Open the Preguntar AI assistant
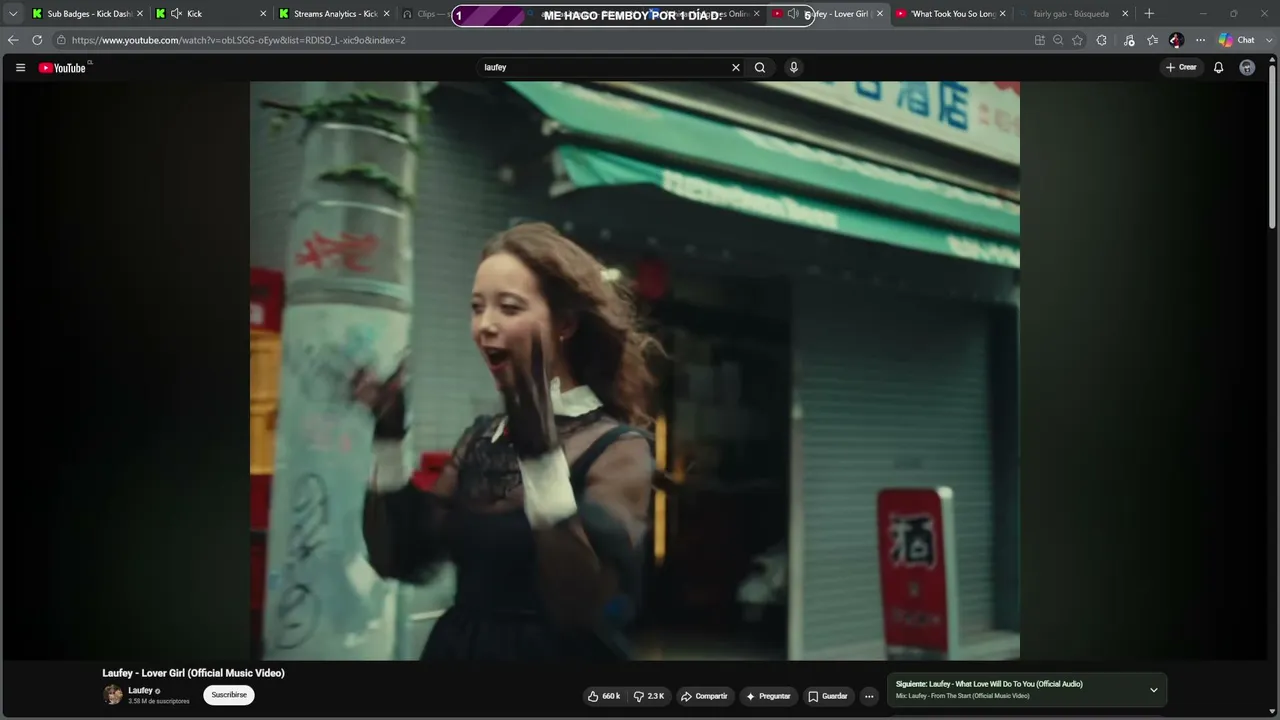The height and width of the screenshot is (720, 1280). [x=768, y=696]
